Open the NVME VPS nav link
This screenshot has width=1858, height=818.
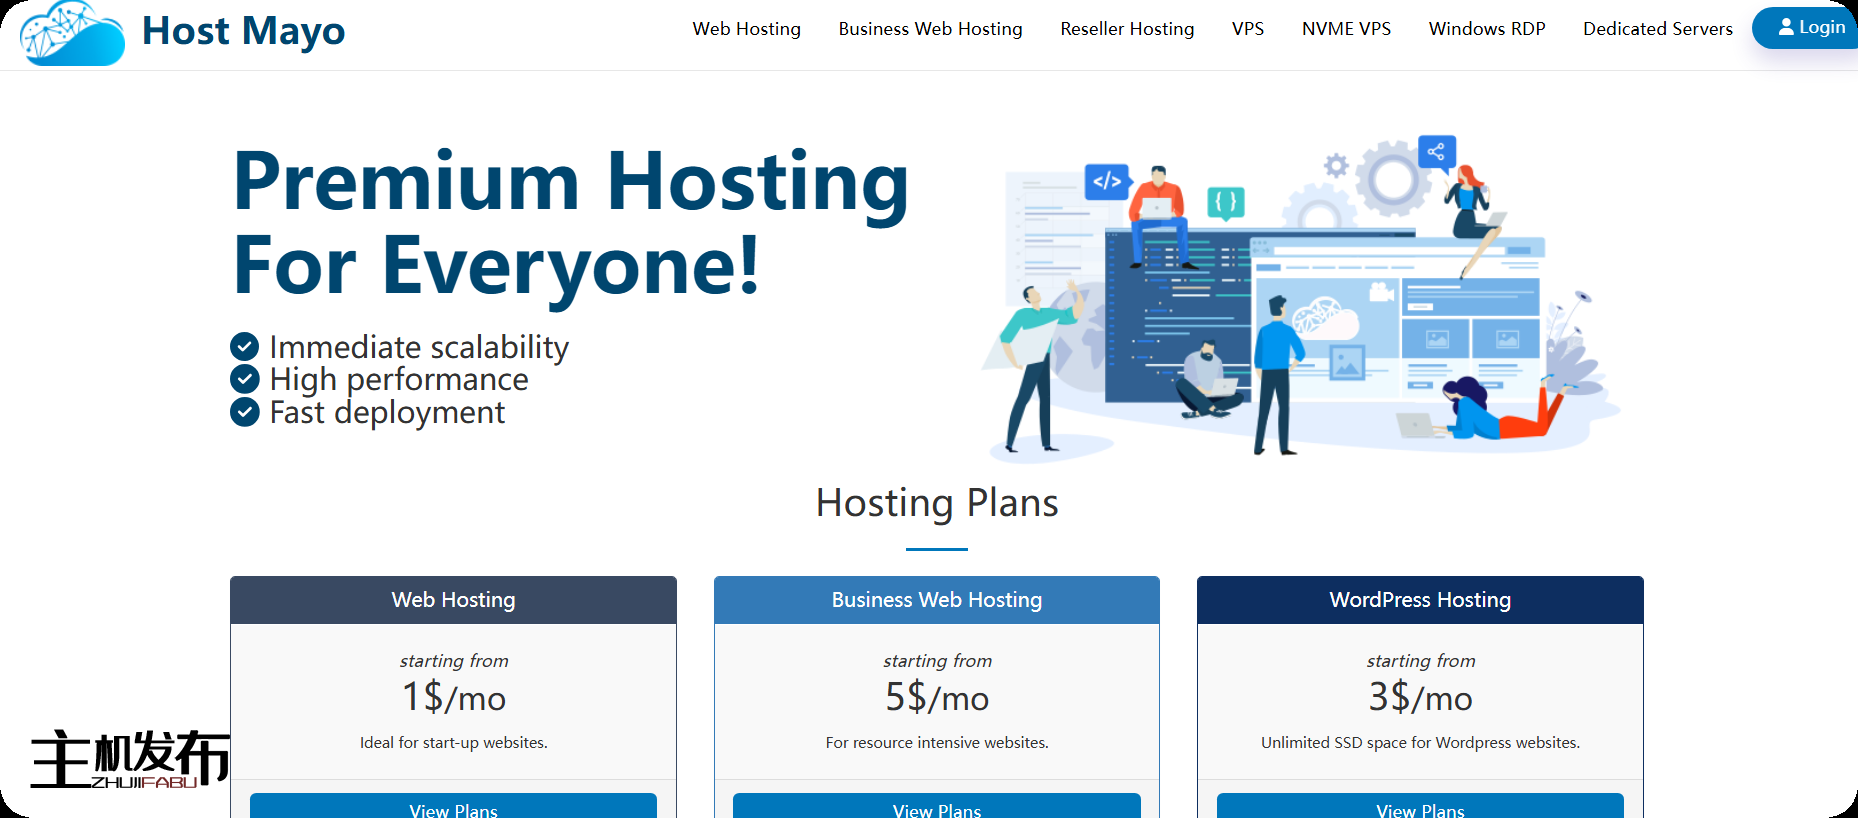(x=1346, y=29)
